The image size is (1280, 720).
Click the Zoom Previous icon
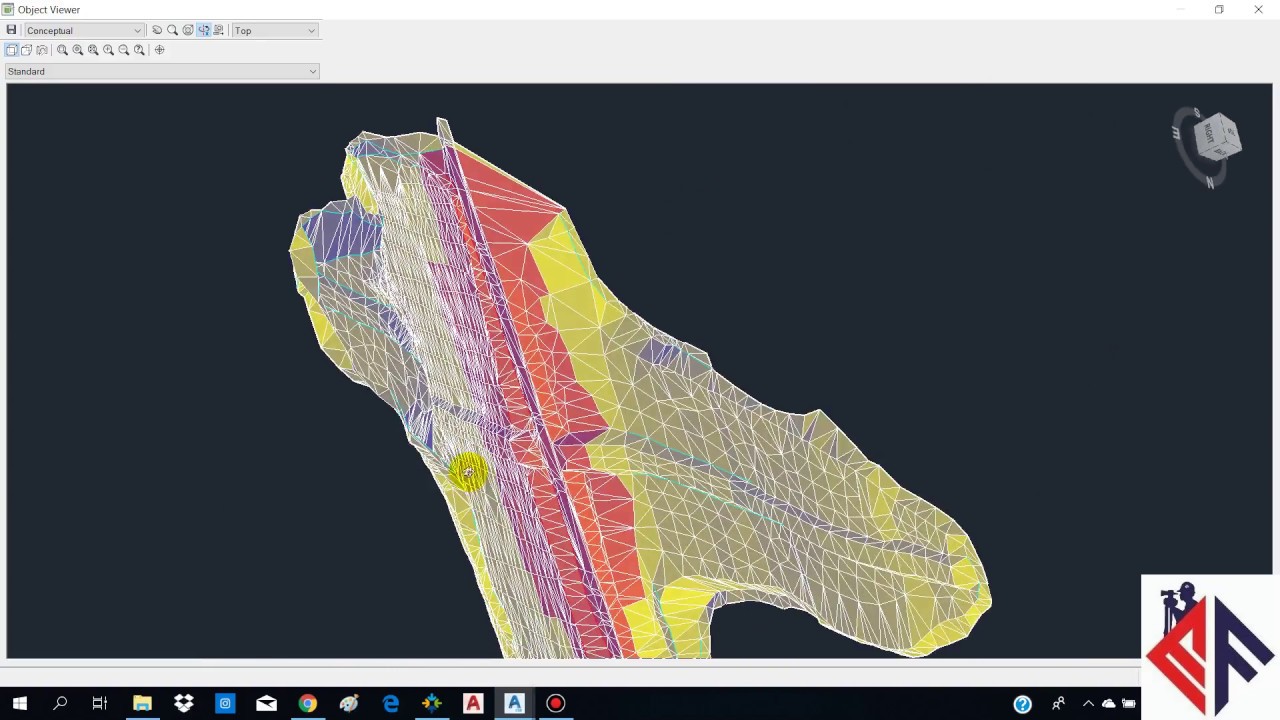(x=139, y=50)
